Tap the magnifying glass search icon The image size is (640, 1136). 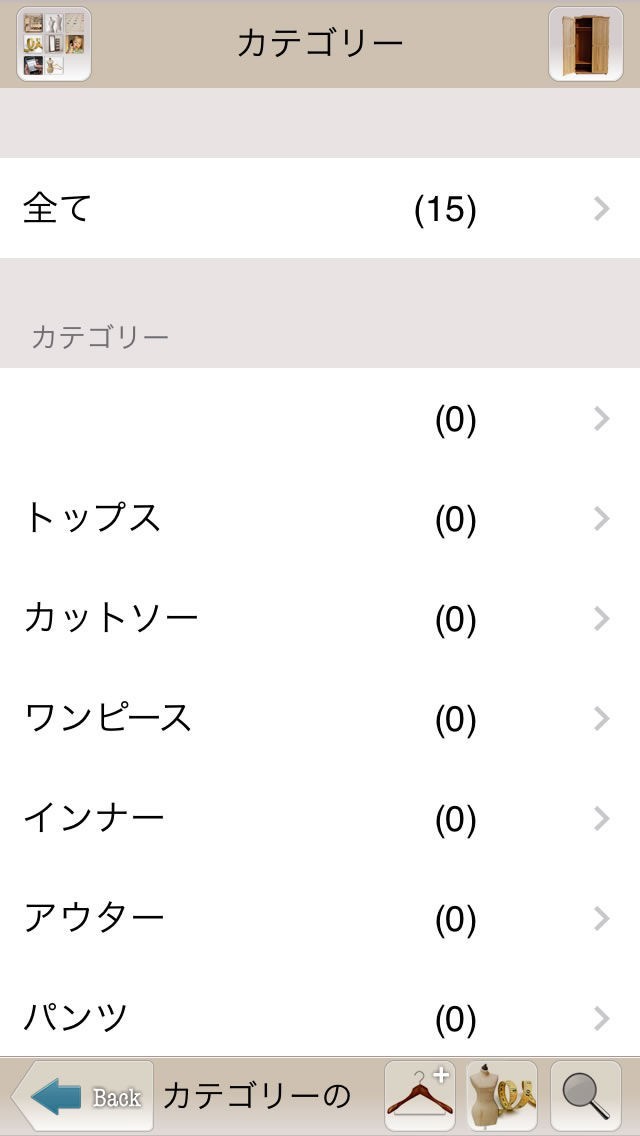tap(585, 1096)
